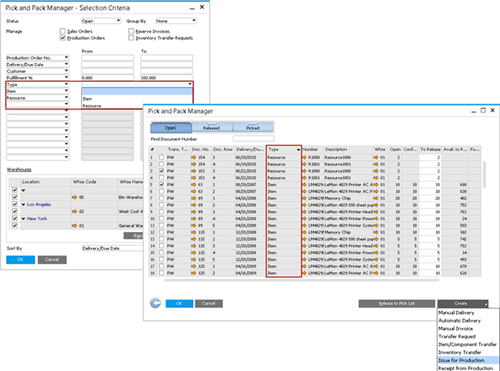
Task: Open warehouse link arrow in row 16
Action: pyautogui.click(x=376, y=259)
